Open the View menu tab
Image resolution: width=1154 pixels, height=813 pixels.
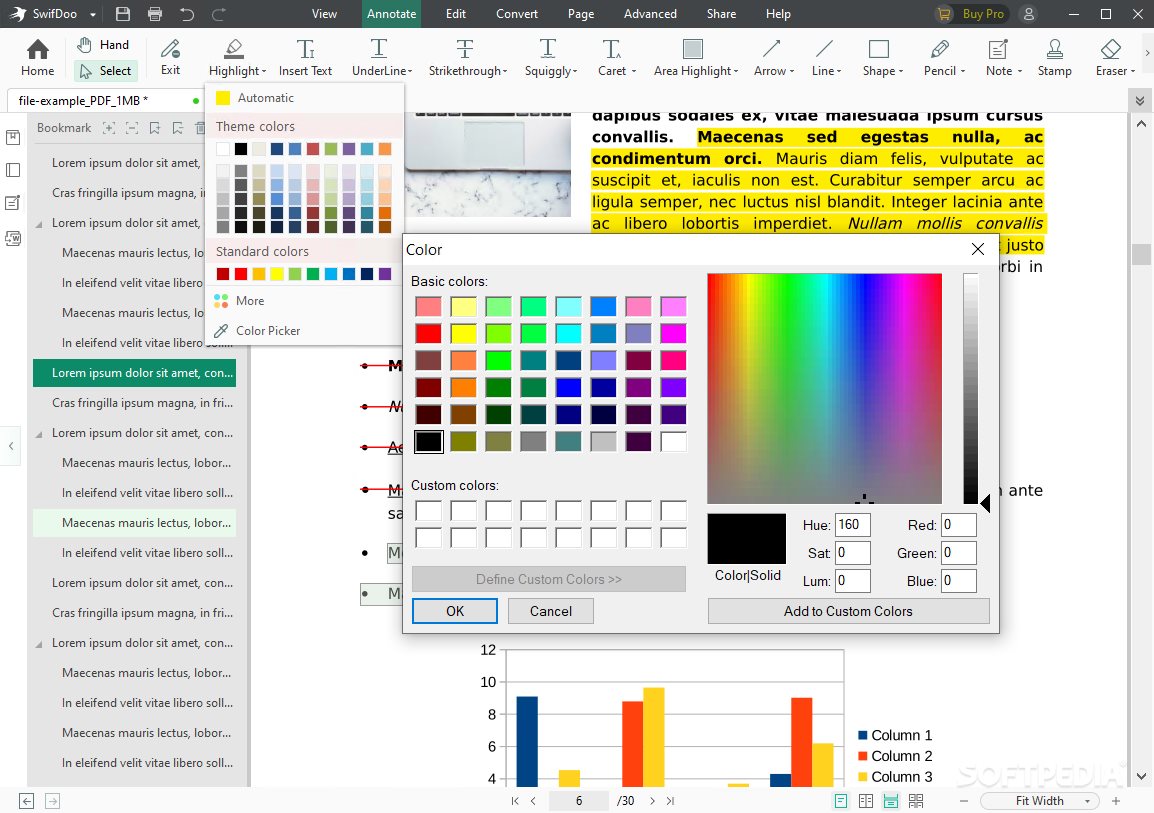click(324, 13)
